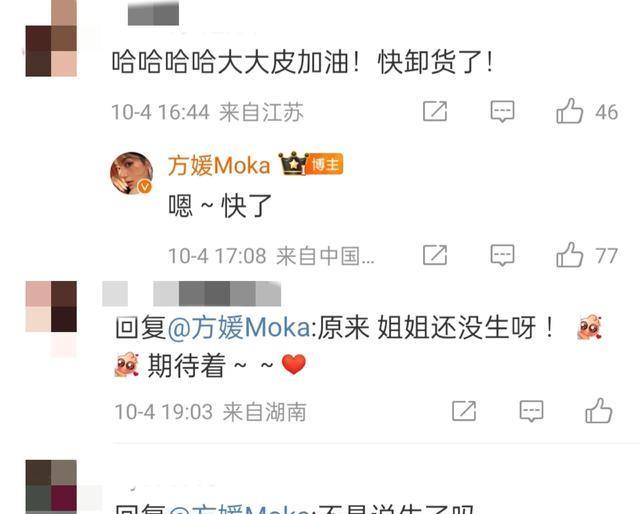The height and width of the screenshot is (514, 640).
Task: Open 方媛Moka's profile avatar
Action: 131,173
